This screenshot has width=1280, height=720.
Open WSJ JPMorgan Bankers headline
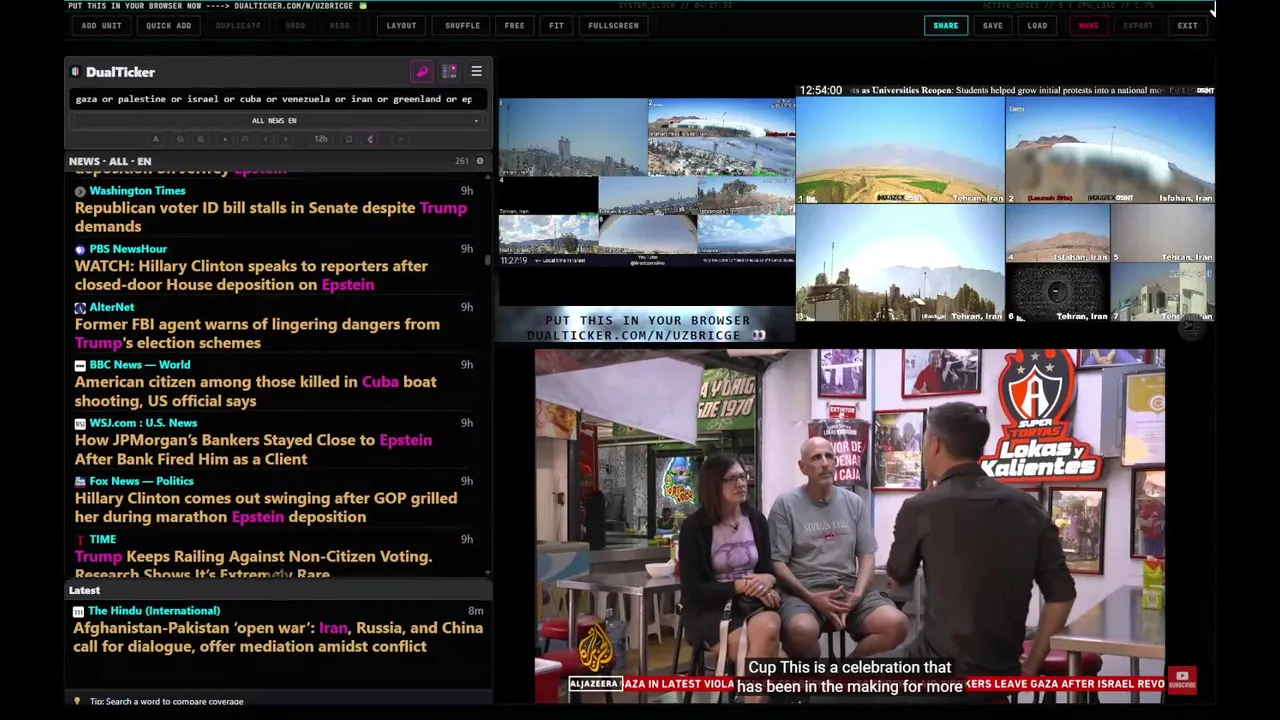253,449
